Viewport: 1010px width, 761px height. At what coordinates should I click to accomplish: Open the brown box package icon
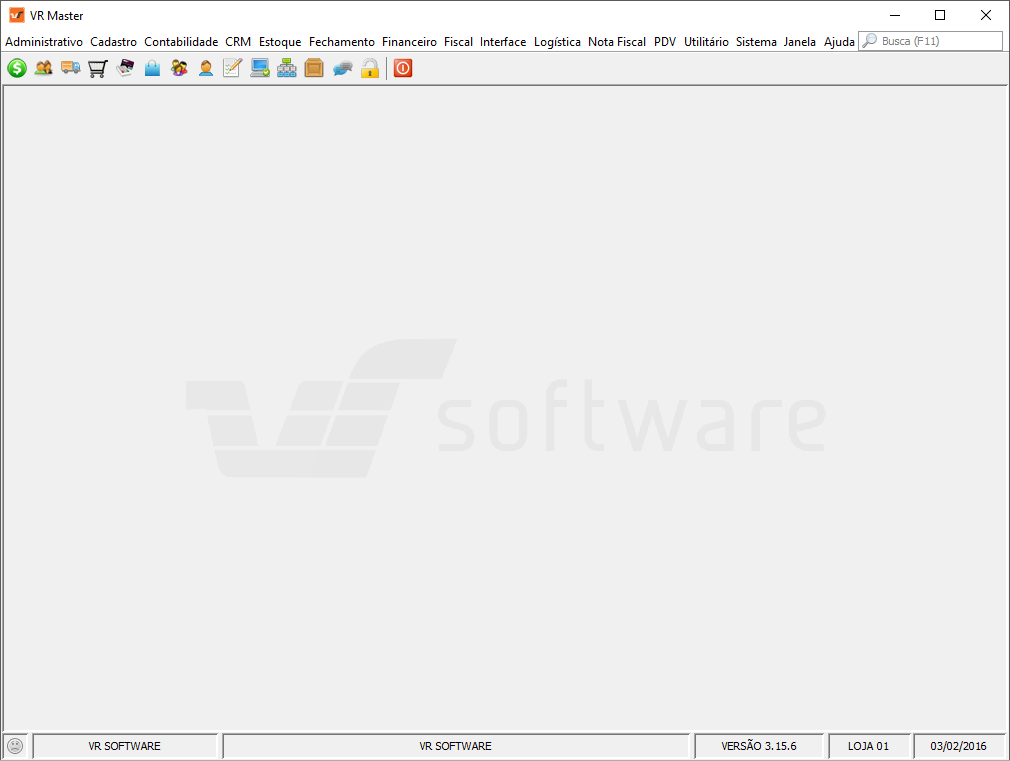[314, 68]
